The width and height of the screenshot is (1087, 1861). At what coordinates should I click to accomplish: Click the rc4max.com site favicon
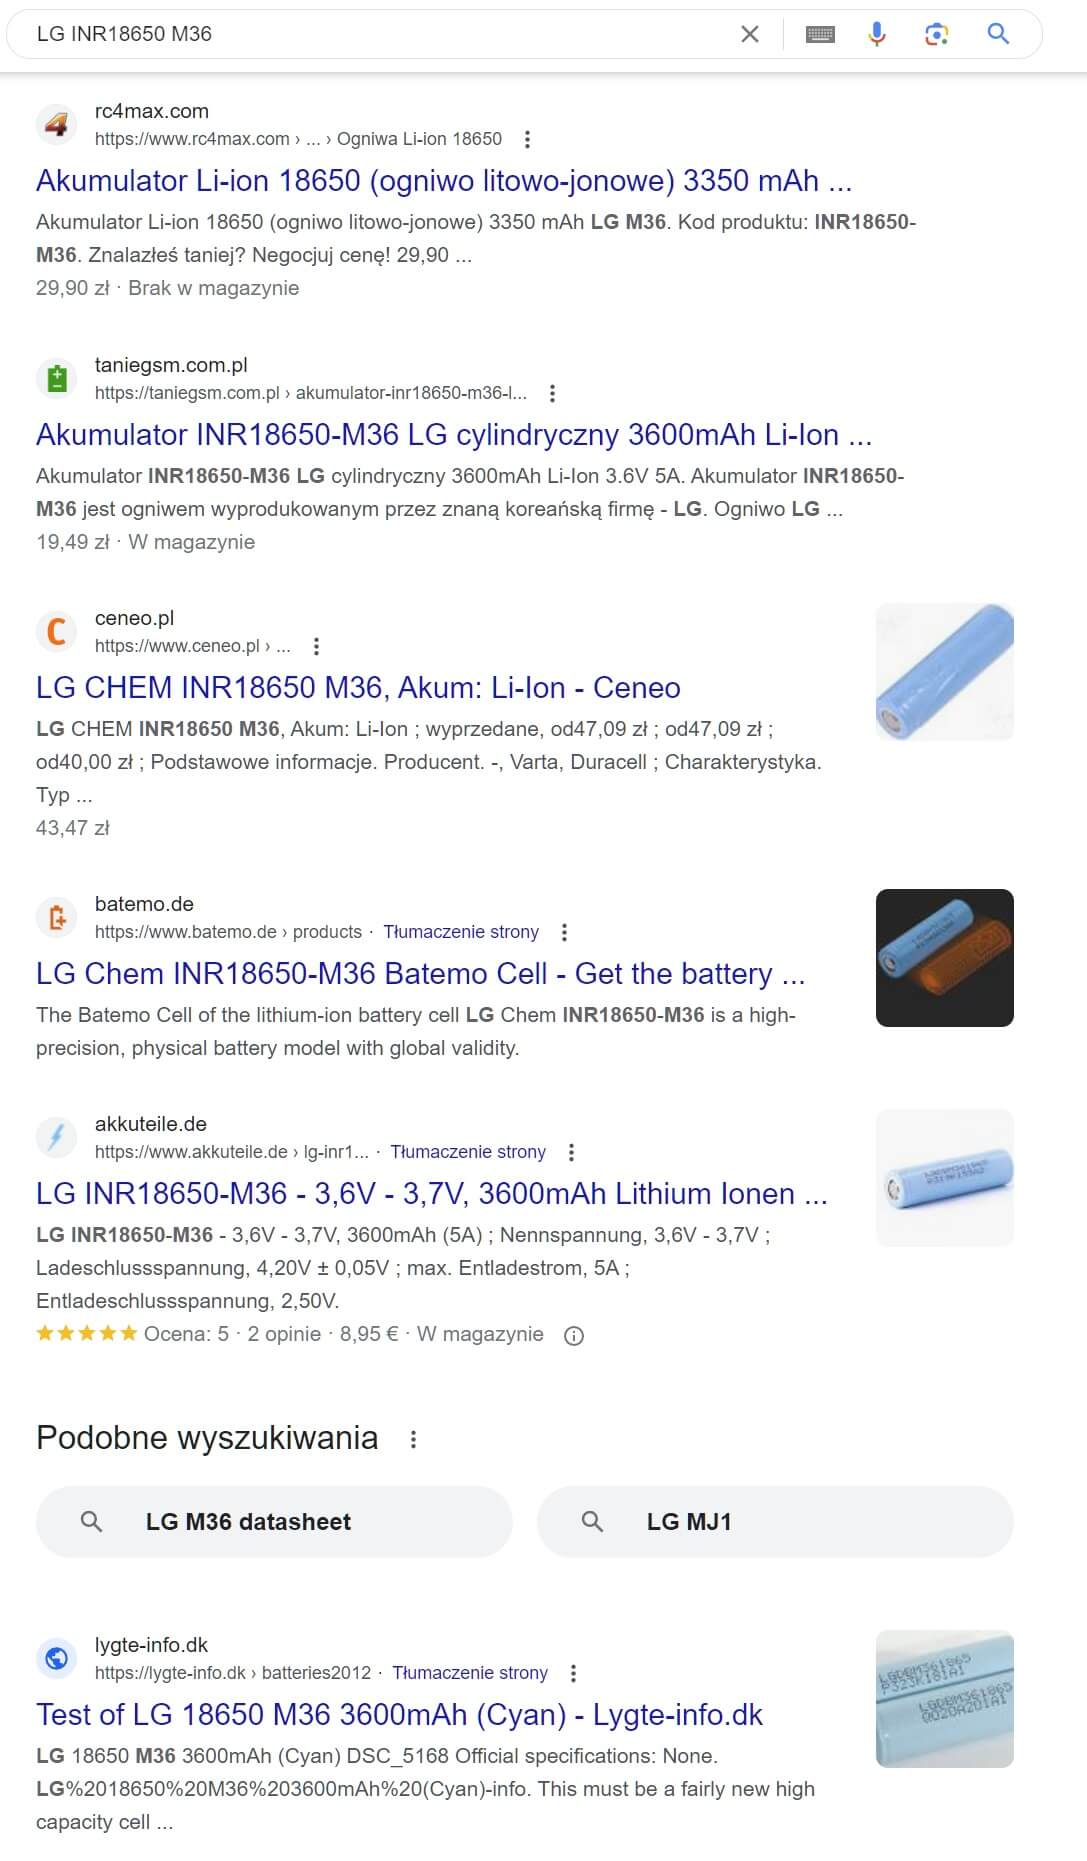pos(57,125)
